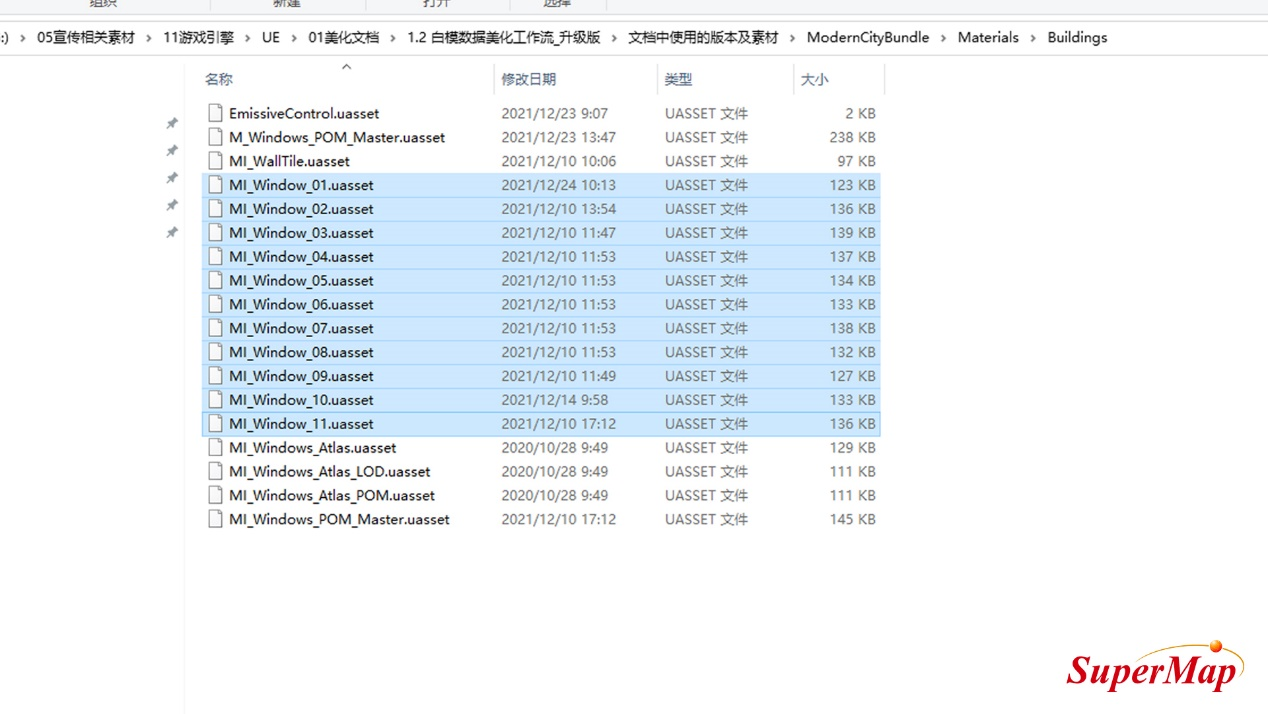Click the topmost pin icon in sidebar

tap(172, 123)
